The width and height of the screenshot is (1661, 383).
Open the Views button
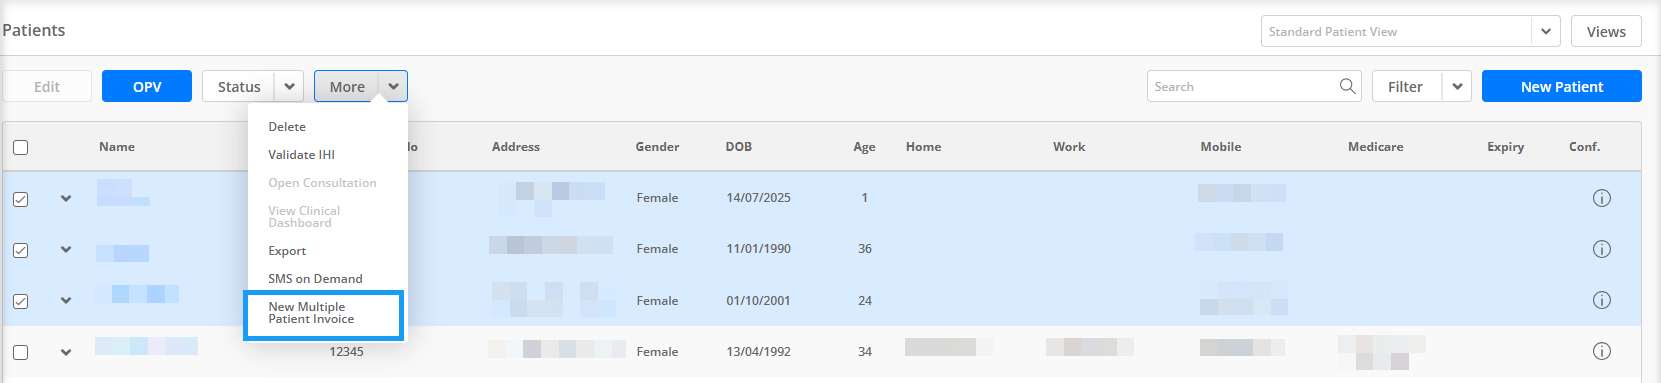[1606, 31]
